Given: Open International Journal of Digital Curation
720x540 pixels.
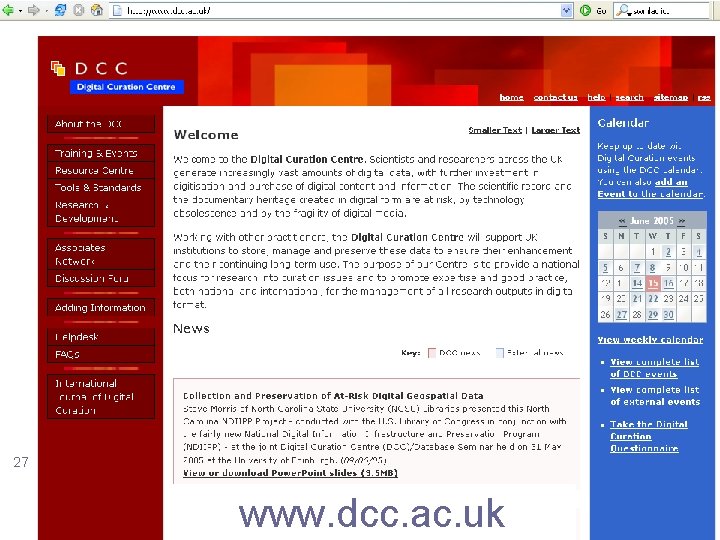Looking at the screenshot, I should tap(101, 397).
